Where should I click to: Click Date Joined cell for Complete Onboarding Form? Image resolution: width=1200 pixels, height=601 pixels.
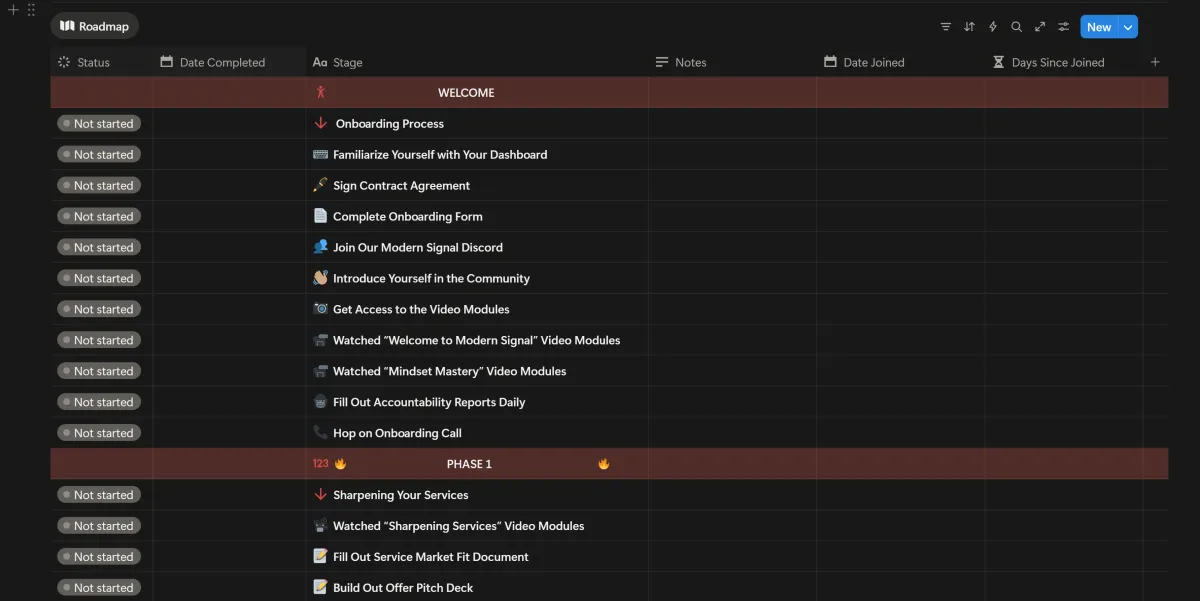tap(900, 217)
